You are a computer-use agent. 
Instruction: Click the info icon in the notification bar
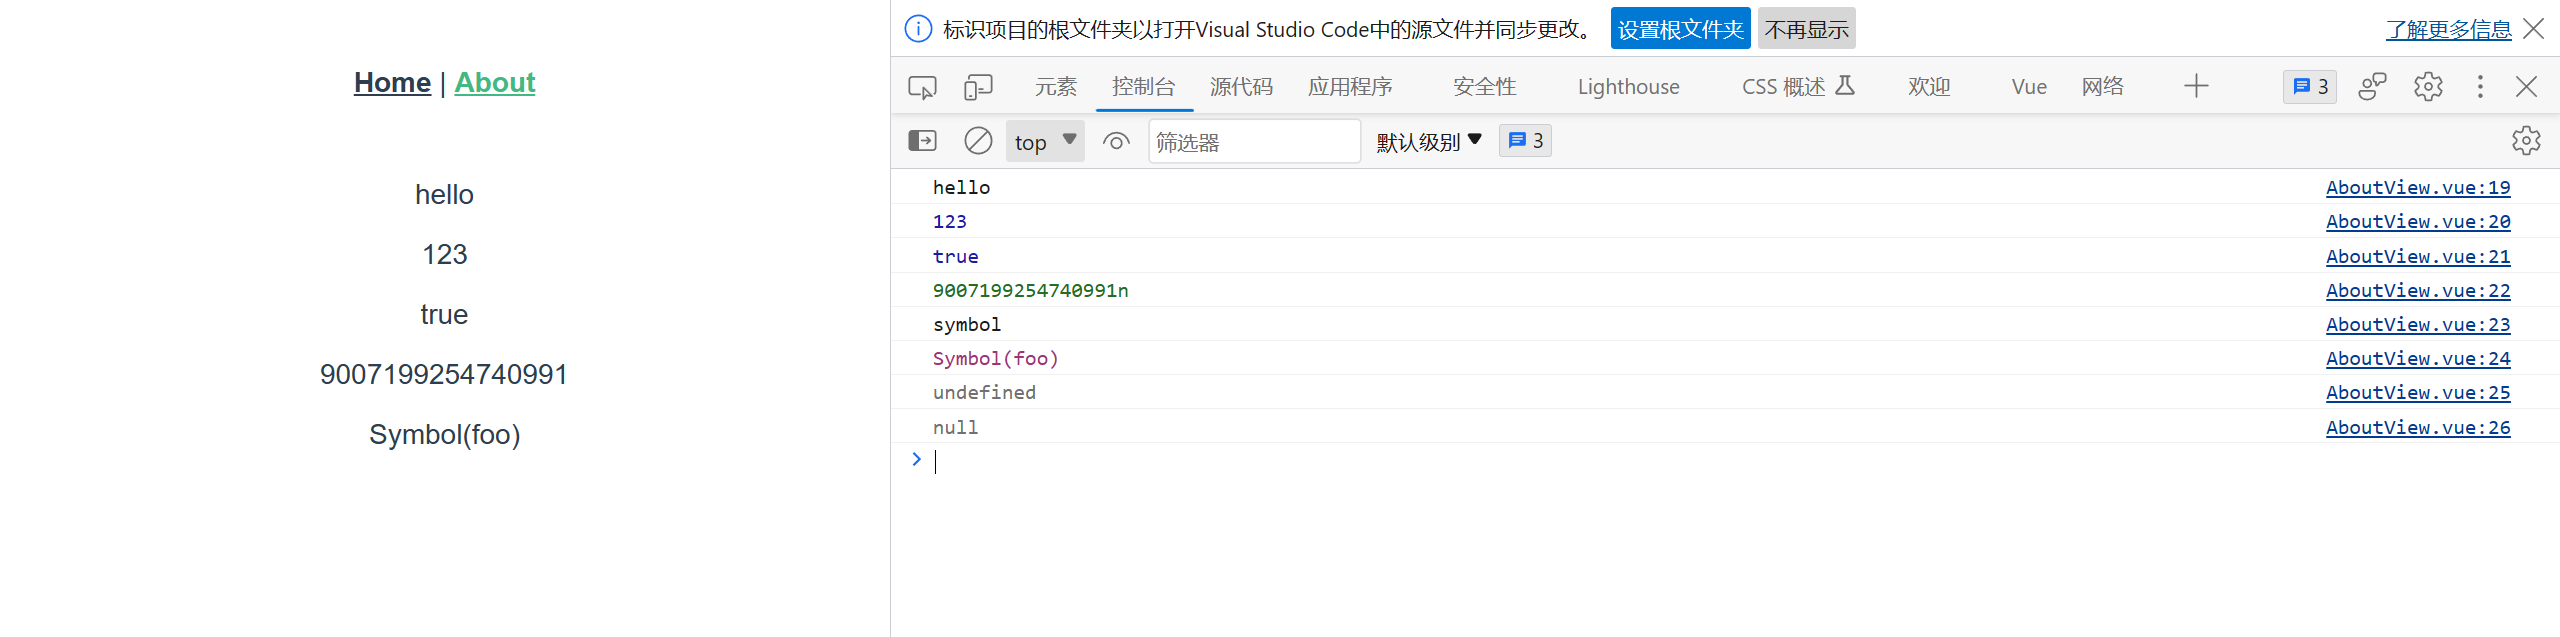coord(918,29)
